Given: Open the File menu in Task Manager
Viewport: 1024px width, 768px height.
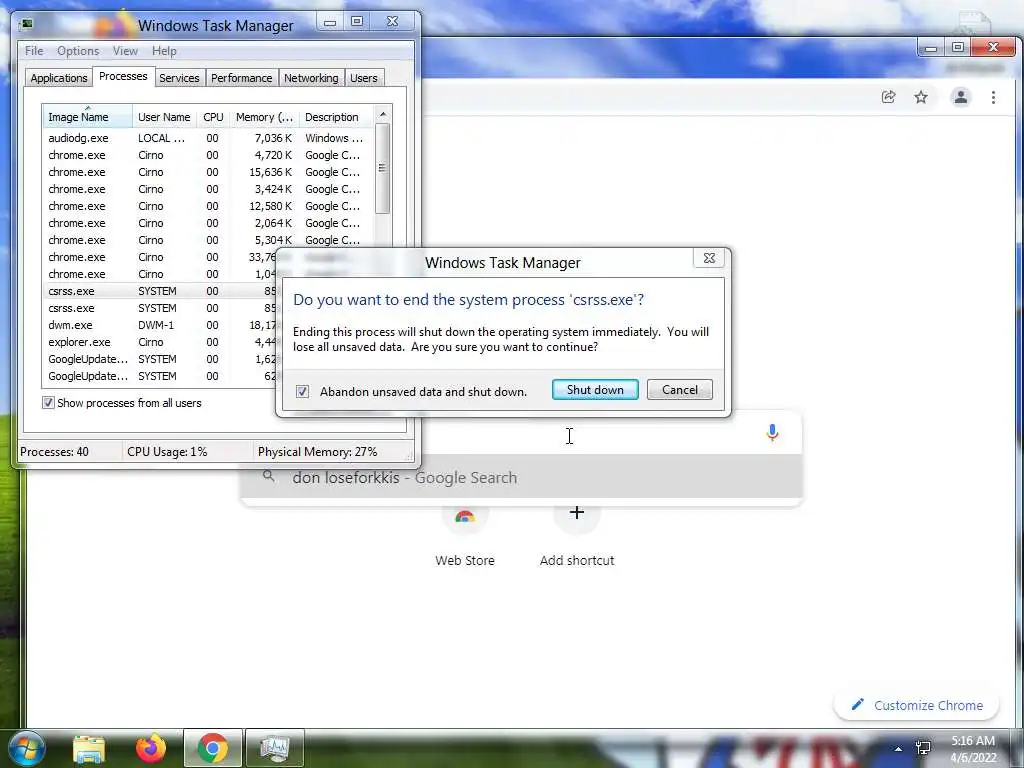Looking at the screenshot, I should point(34,51).
